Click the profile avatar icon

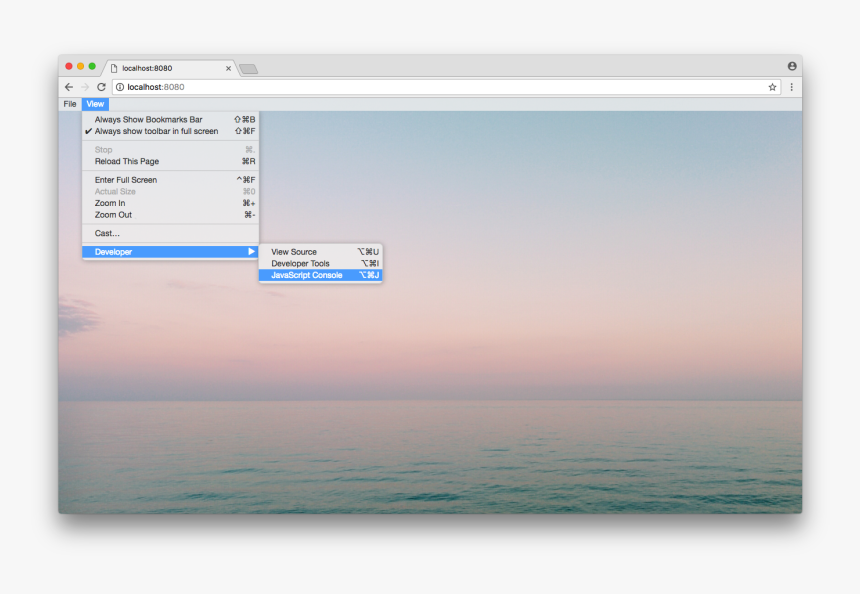(792, 65)
